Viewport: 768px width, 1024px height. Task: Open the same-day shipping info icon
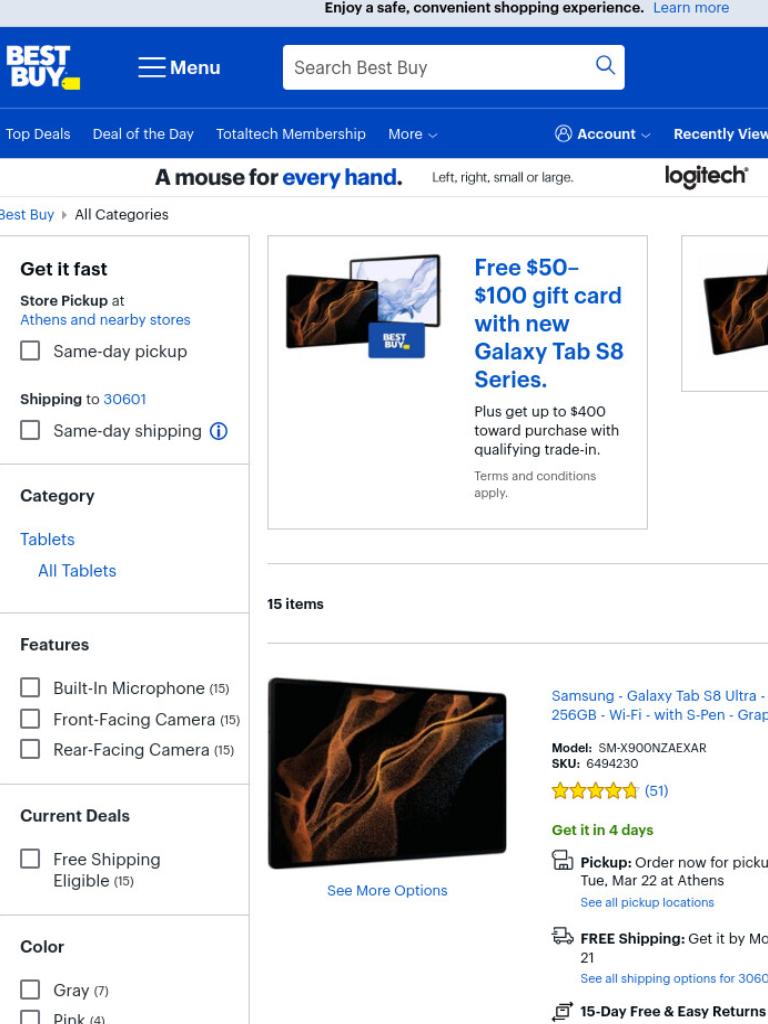(219, 431)
